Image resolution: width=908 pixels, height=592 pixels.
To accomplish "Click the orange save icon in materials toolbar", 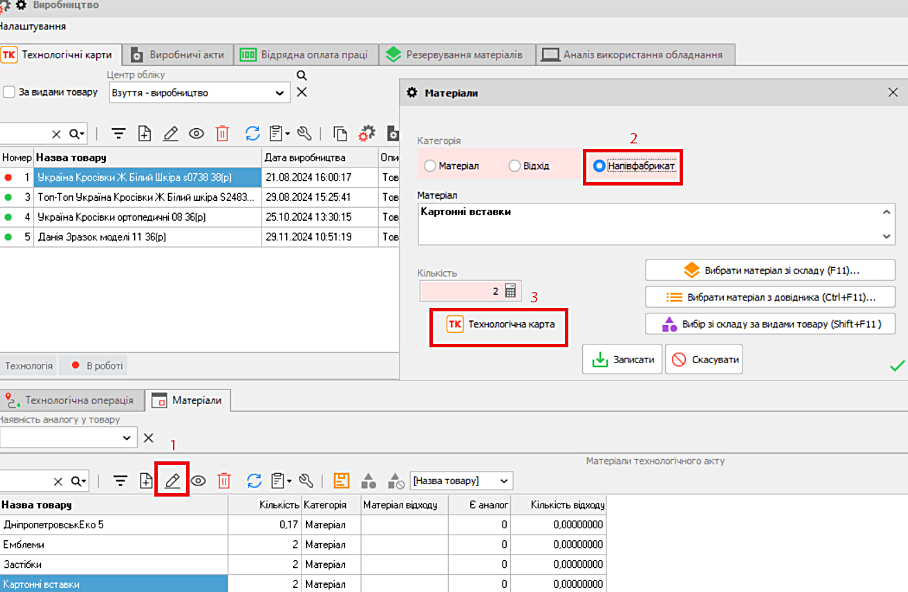I will pos(342,480).
